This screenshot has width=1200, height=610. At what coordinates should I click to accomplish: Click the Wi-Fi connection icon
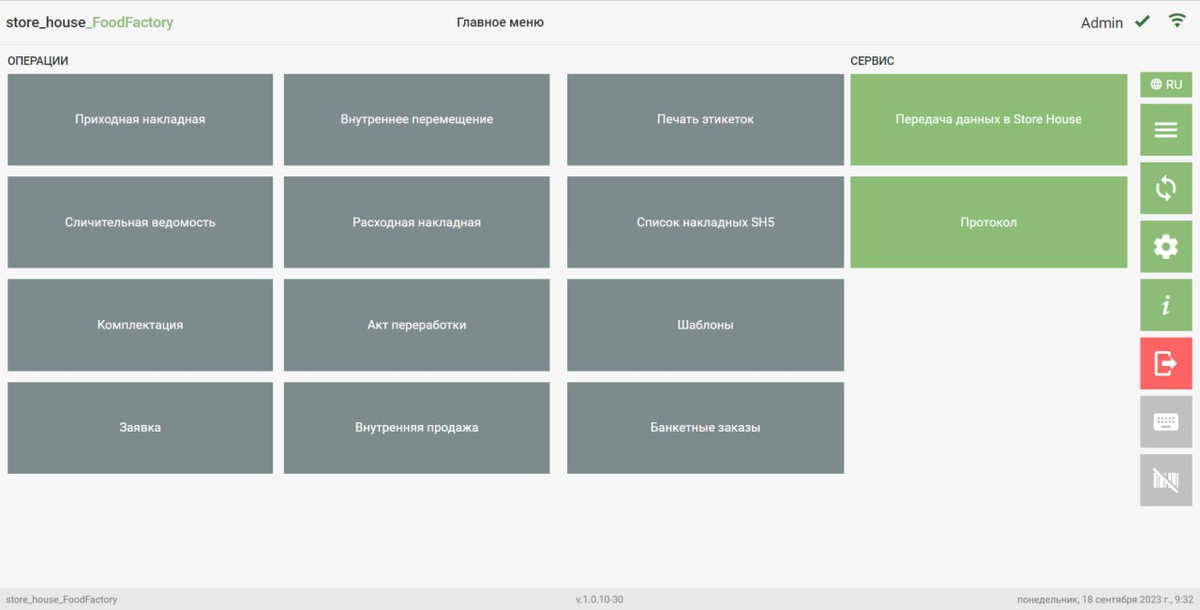(x=1177, y=21)
